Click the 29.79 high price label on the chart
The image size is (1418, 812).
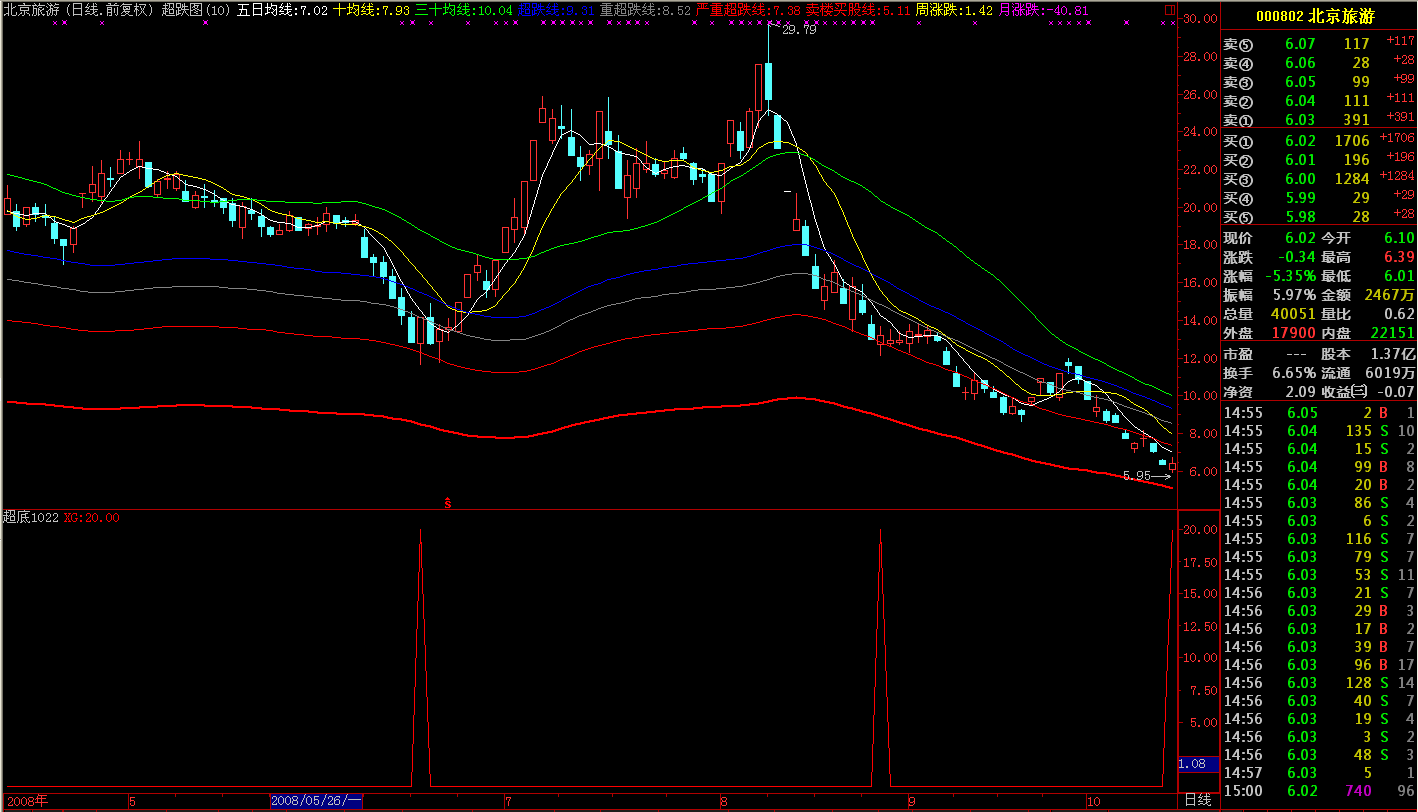799,30
